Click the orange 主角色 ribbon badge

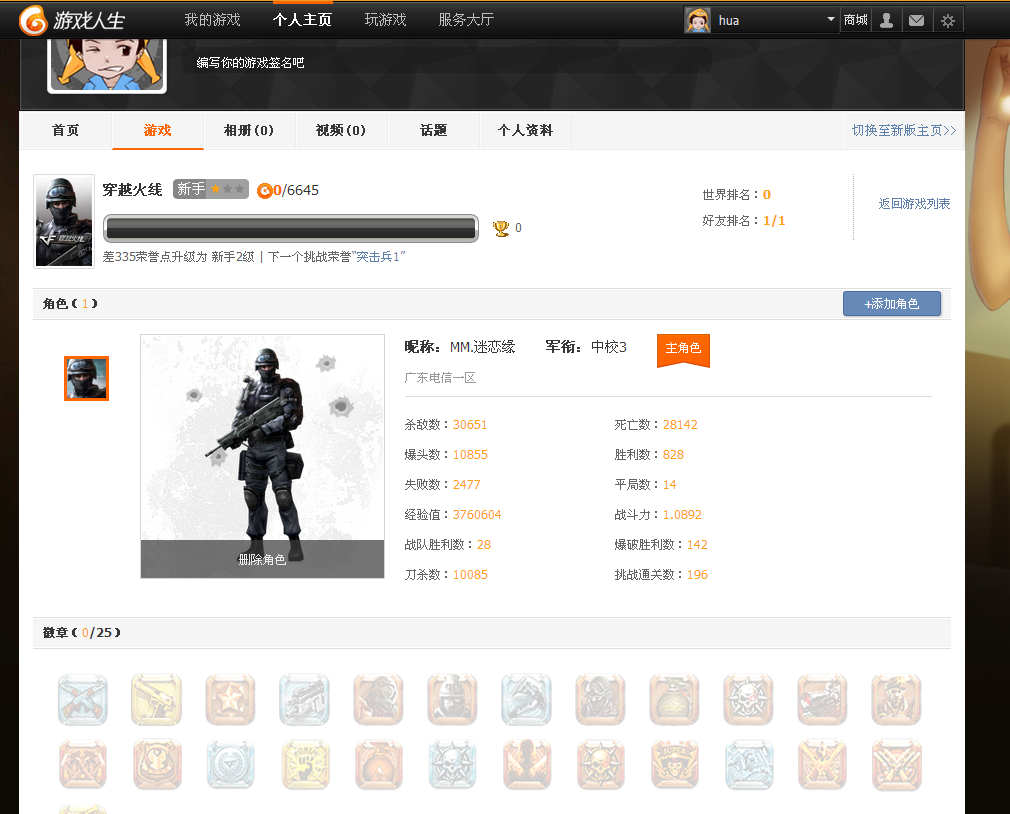[683, 350]
